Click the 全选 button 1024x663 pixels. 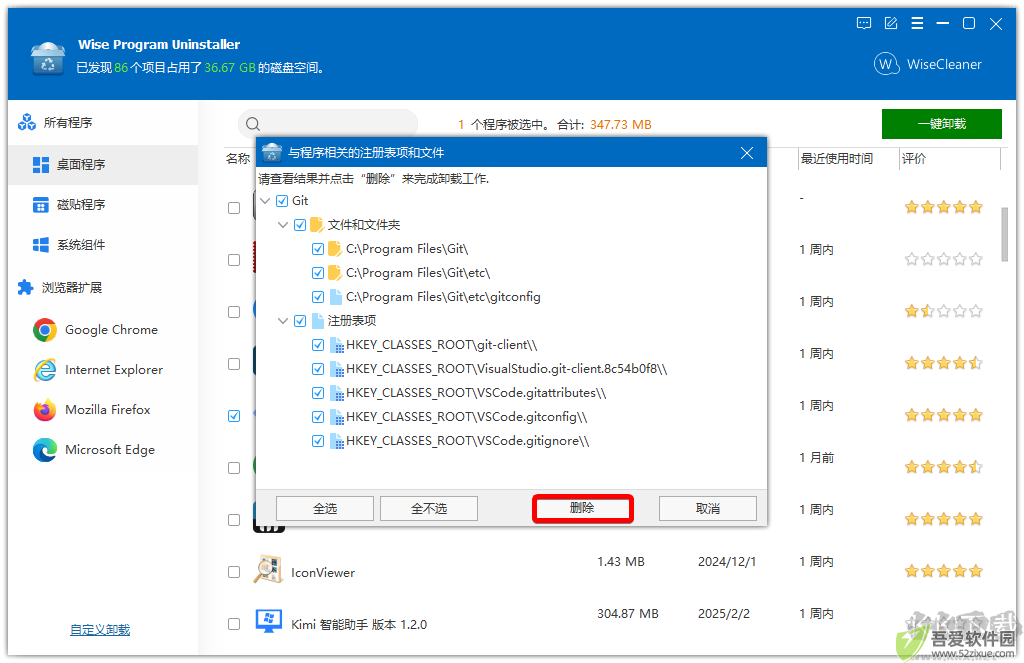click(325, 508)
